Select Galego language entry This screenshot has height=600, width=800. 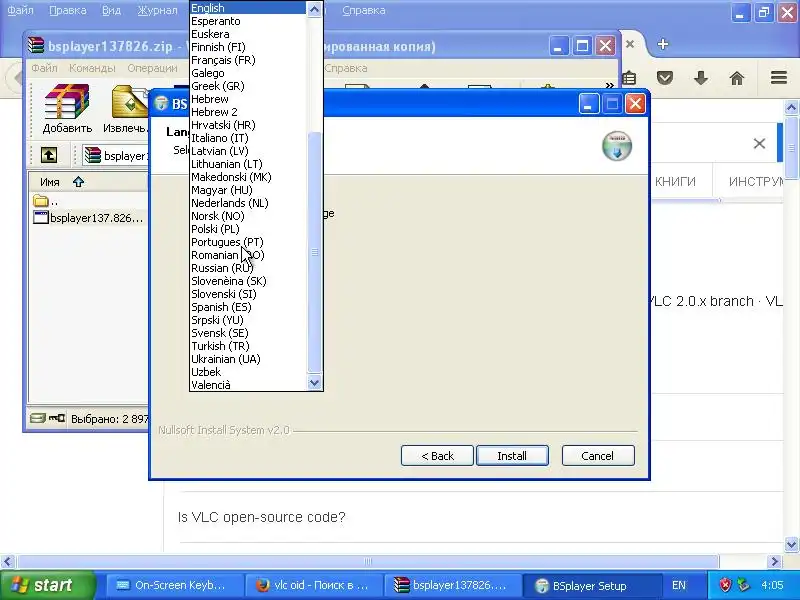click(x=248, y=73)
